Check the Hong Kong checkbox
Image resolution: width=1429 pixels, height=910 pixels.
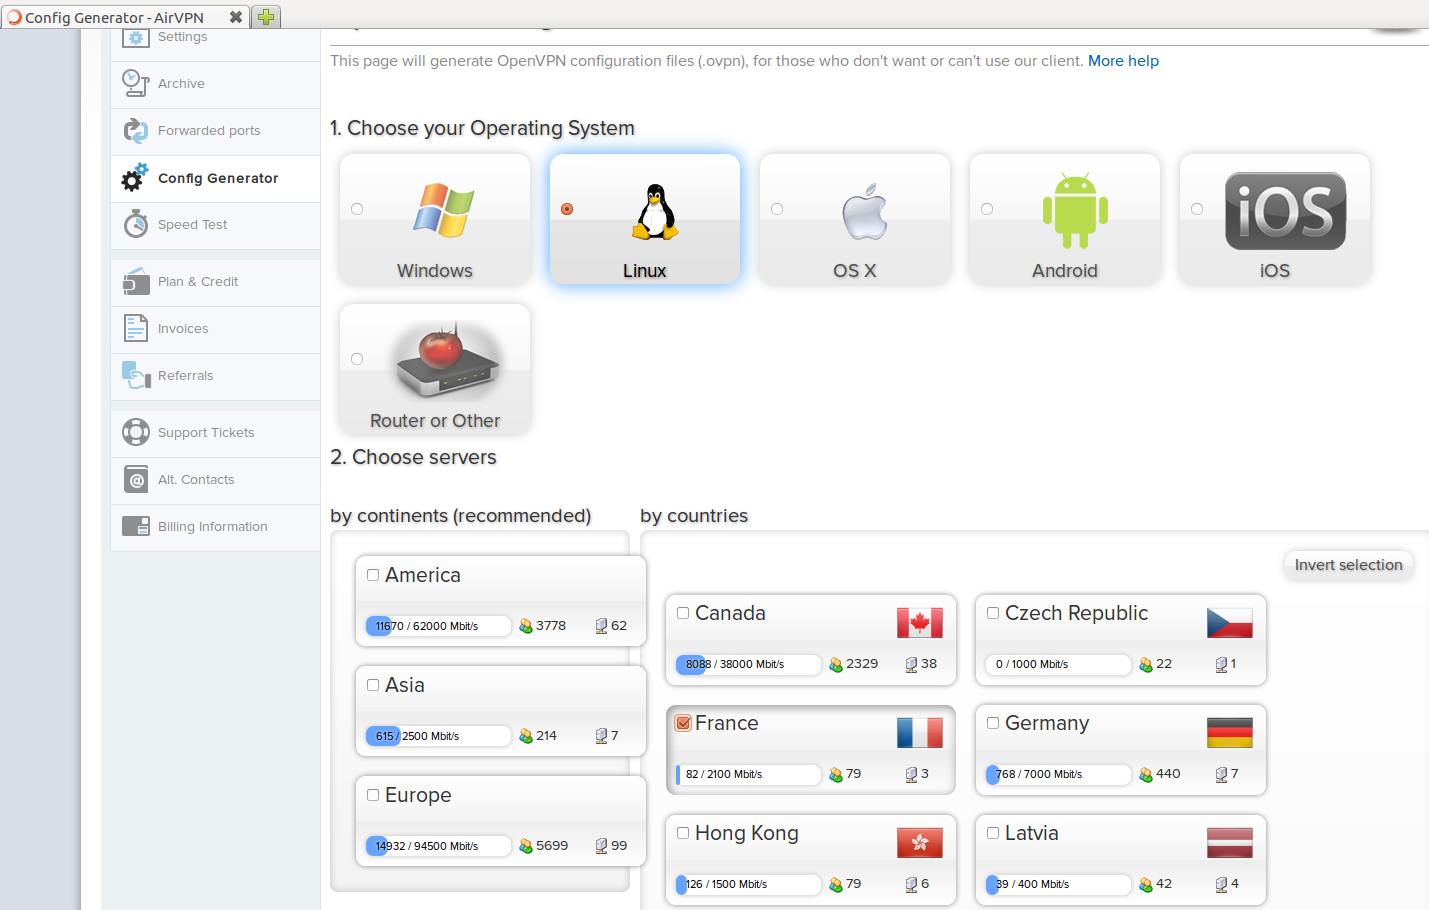click(x=683, y=833)
